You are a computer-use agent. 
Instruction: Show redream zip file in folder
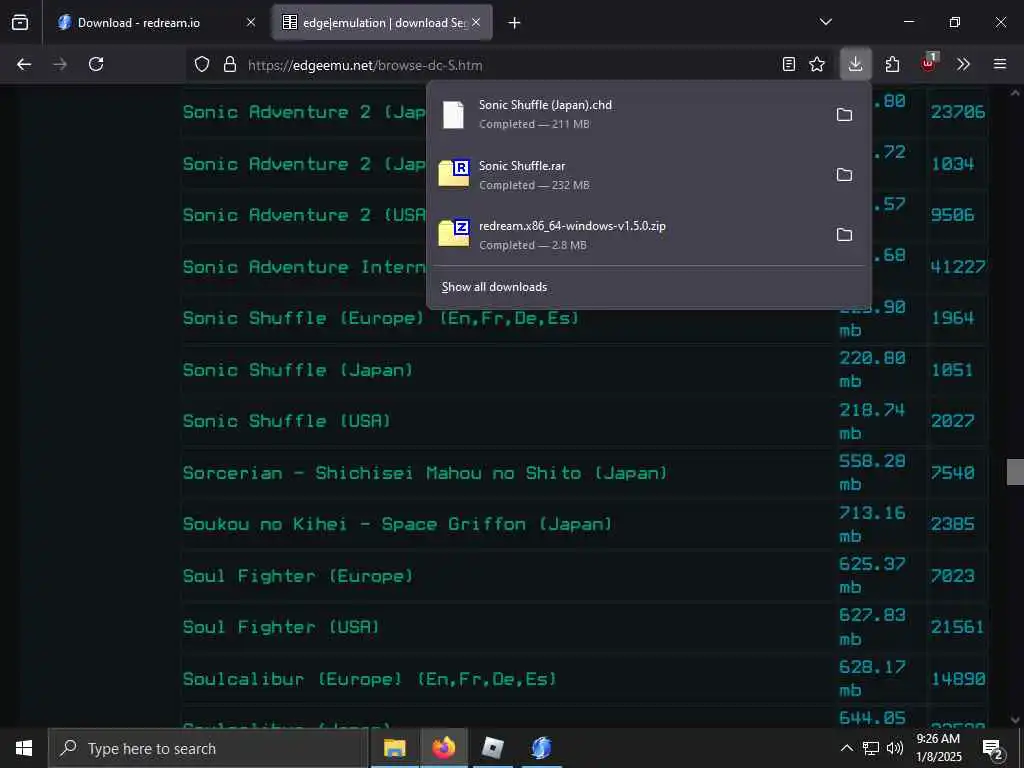(844, 235)
